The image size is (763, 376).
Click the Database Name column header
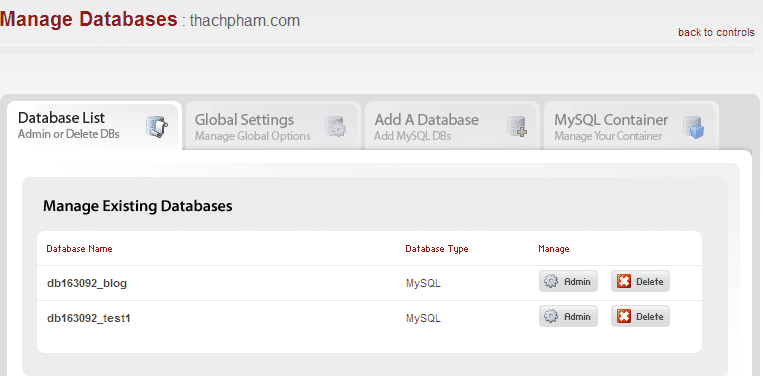(79, 249)
